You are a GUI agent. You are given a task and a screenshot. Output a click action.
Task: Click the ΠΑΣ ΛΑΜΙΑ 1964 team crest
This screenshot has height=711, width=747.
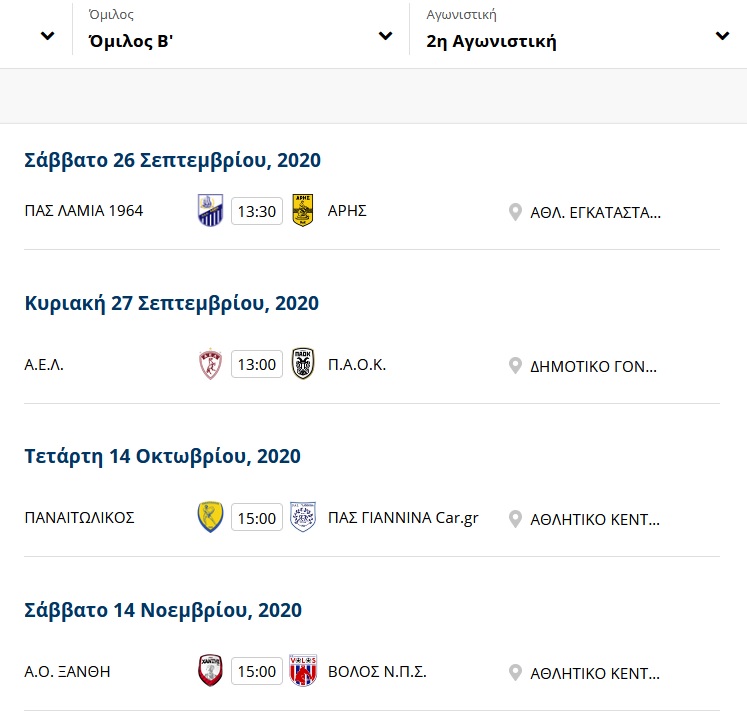click(x=210, y=210)
